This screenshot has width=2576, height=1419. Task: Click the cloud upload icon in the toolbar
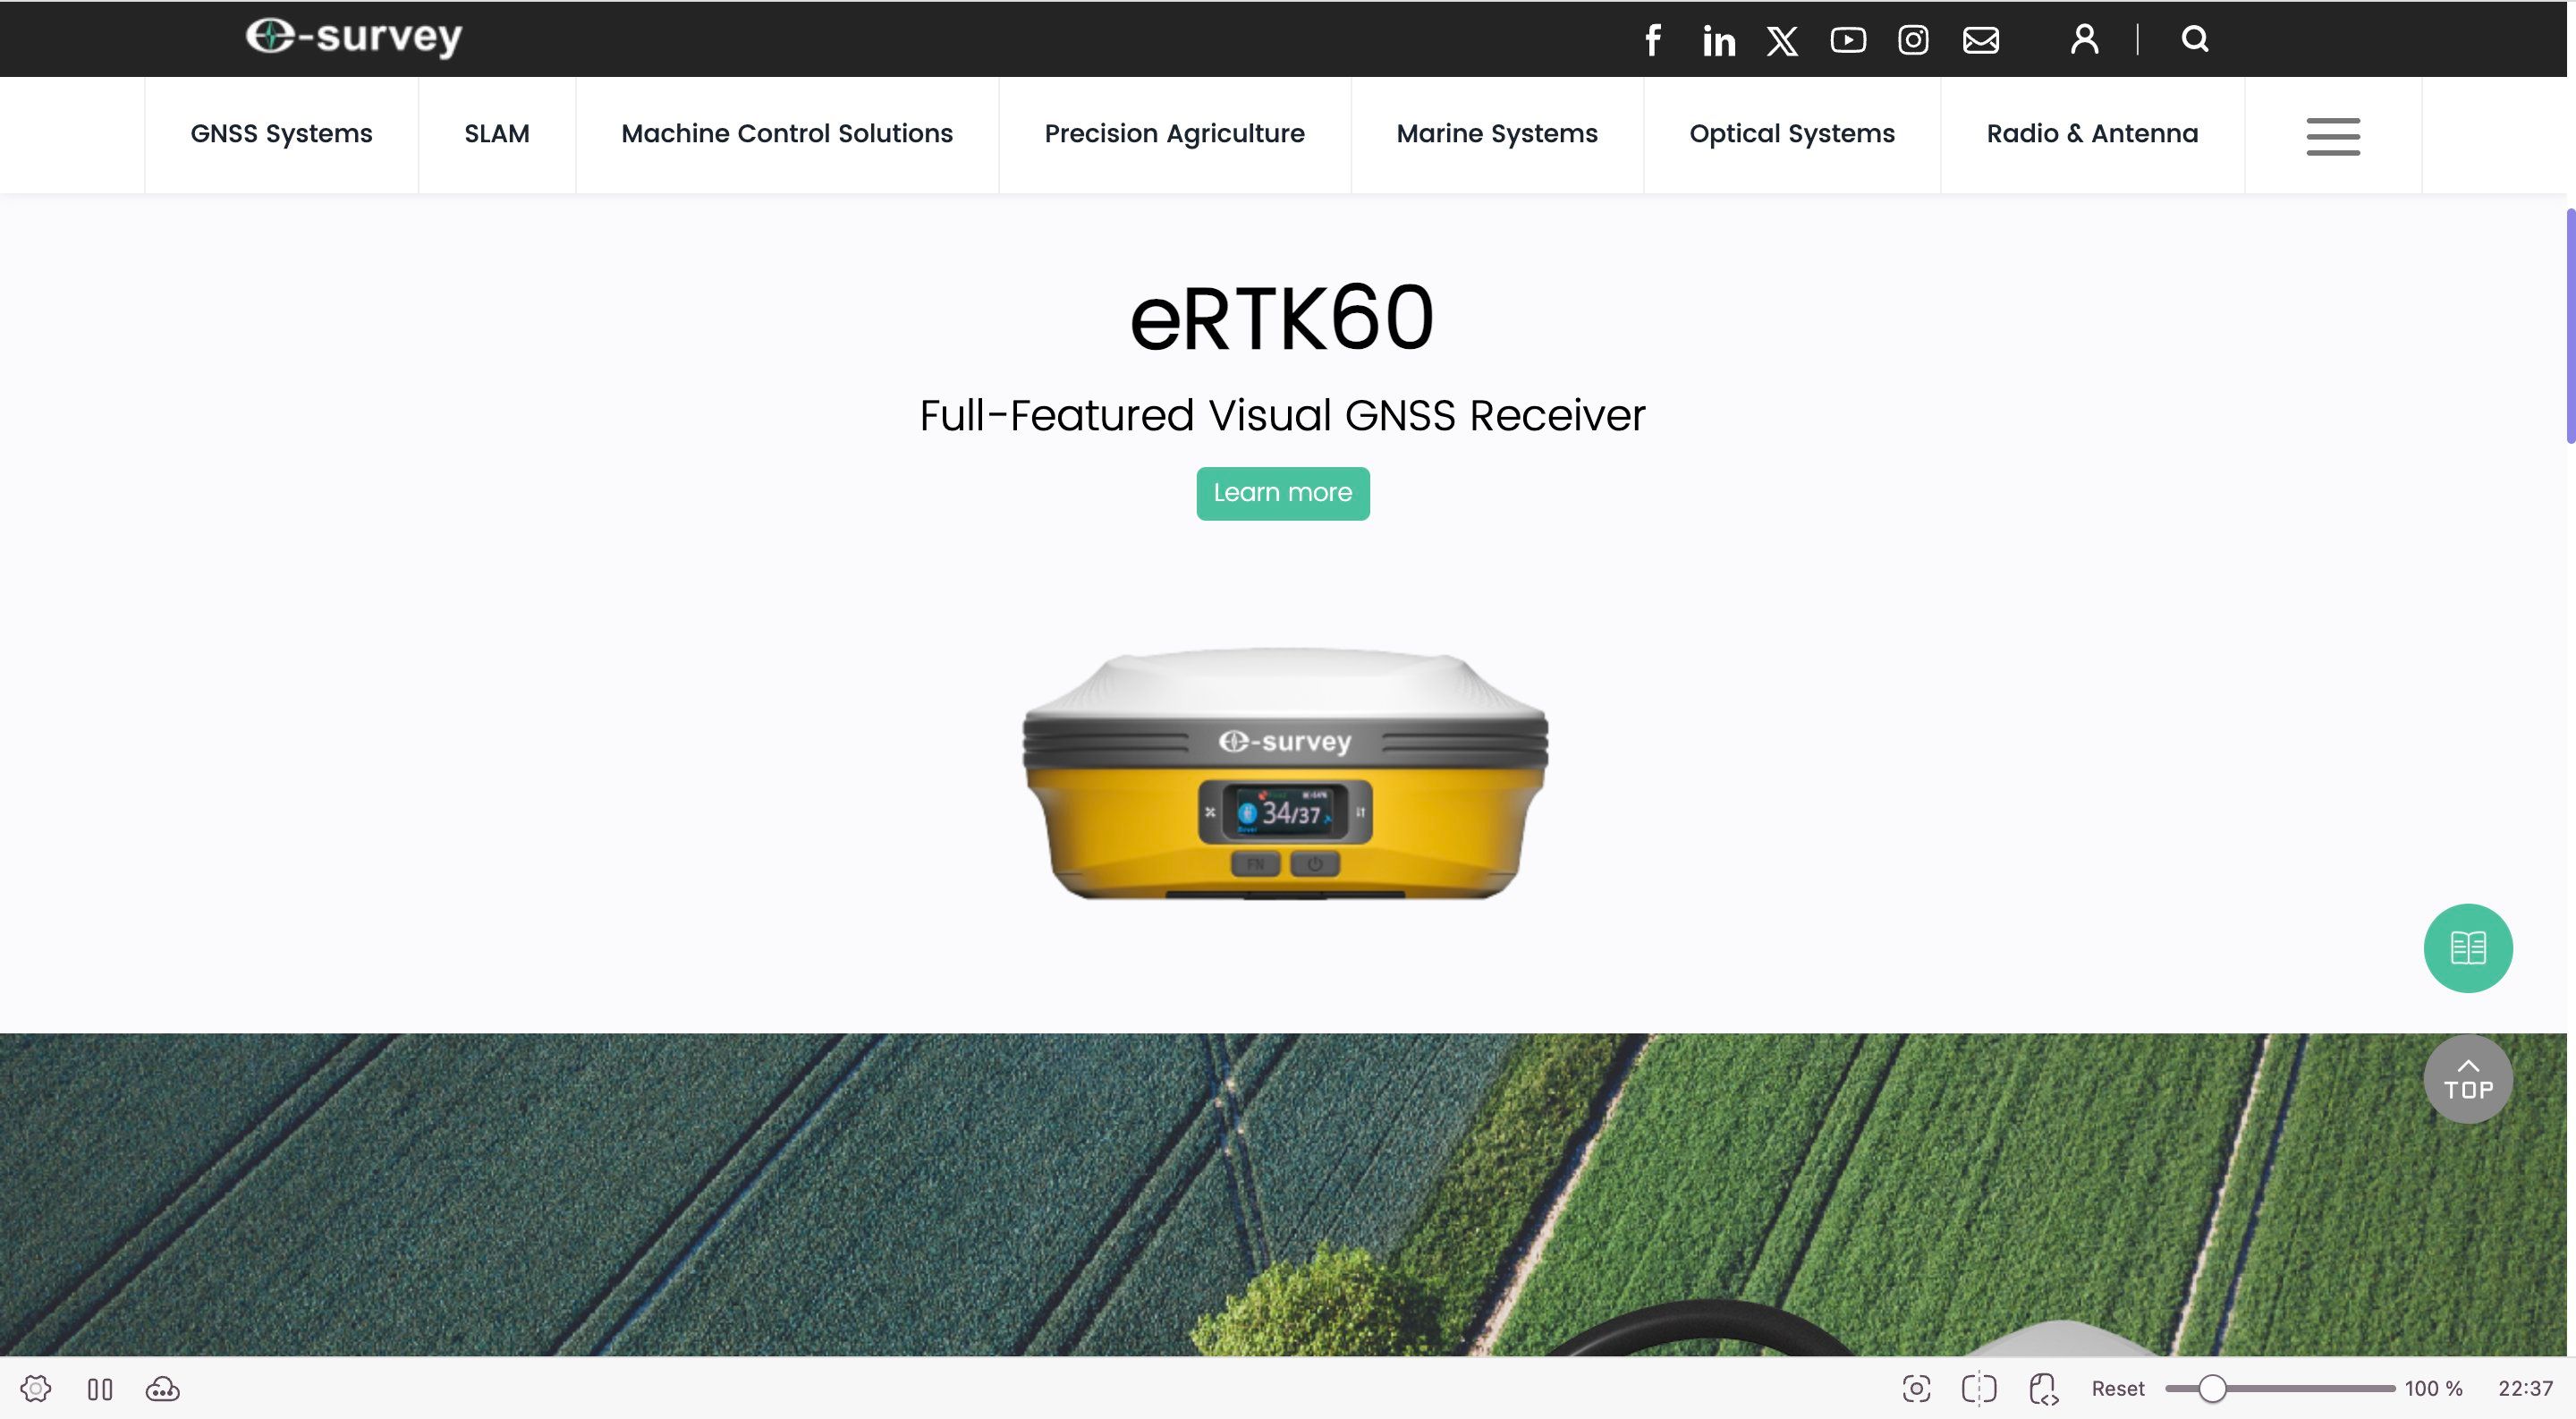click(x=163, y=1389)
